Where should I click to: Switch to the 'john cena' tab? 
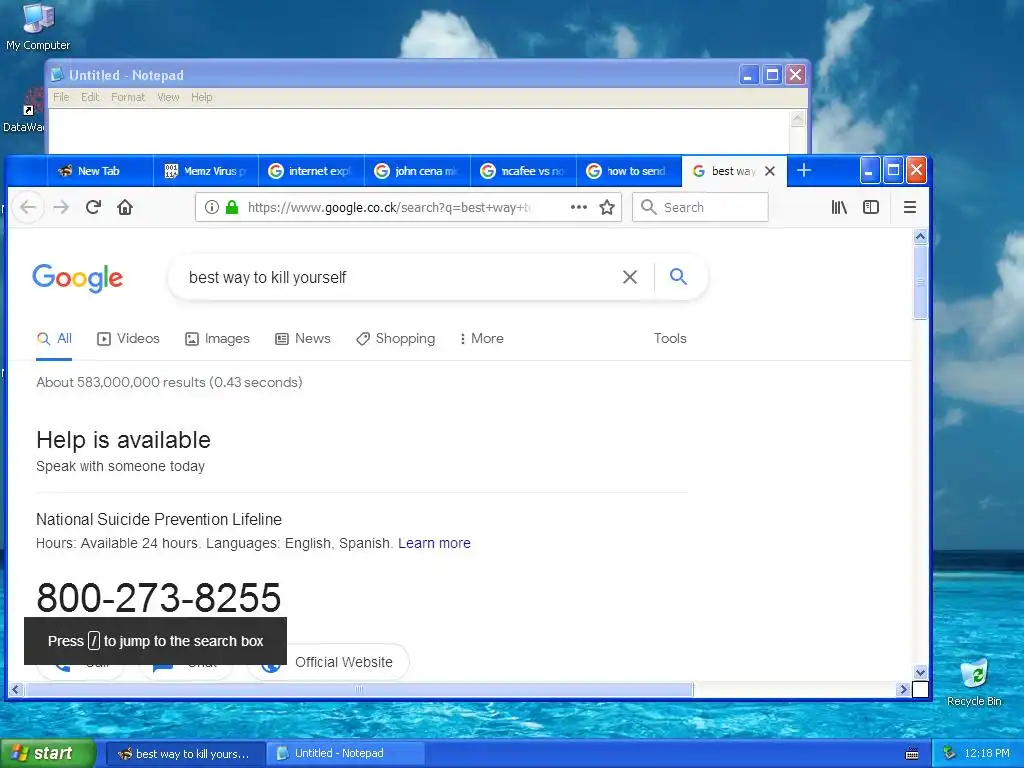click(417, 171)
